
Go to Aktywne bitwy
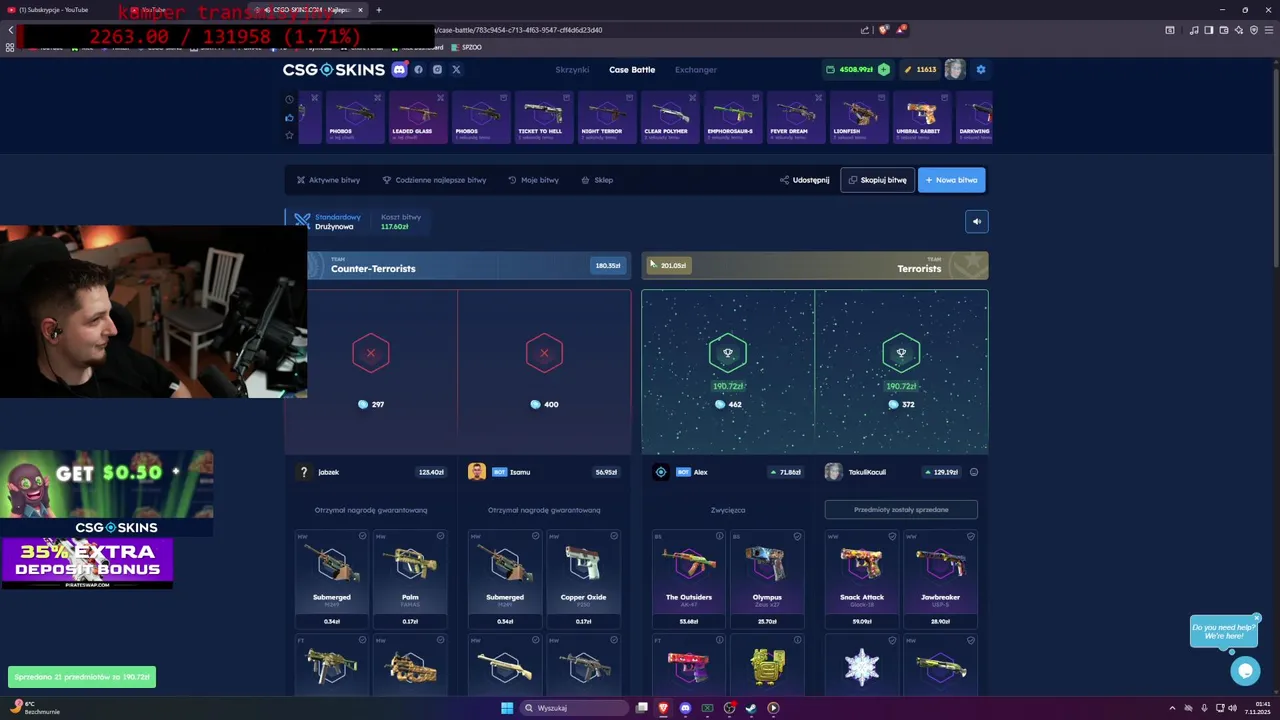click(328, 180)
